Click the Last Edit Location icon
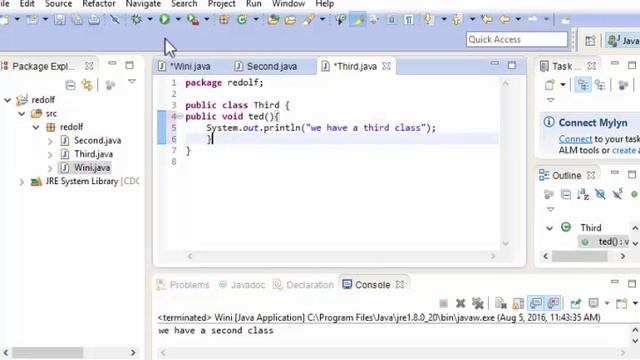 pyautogui.click(x=486, y=19)
